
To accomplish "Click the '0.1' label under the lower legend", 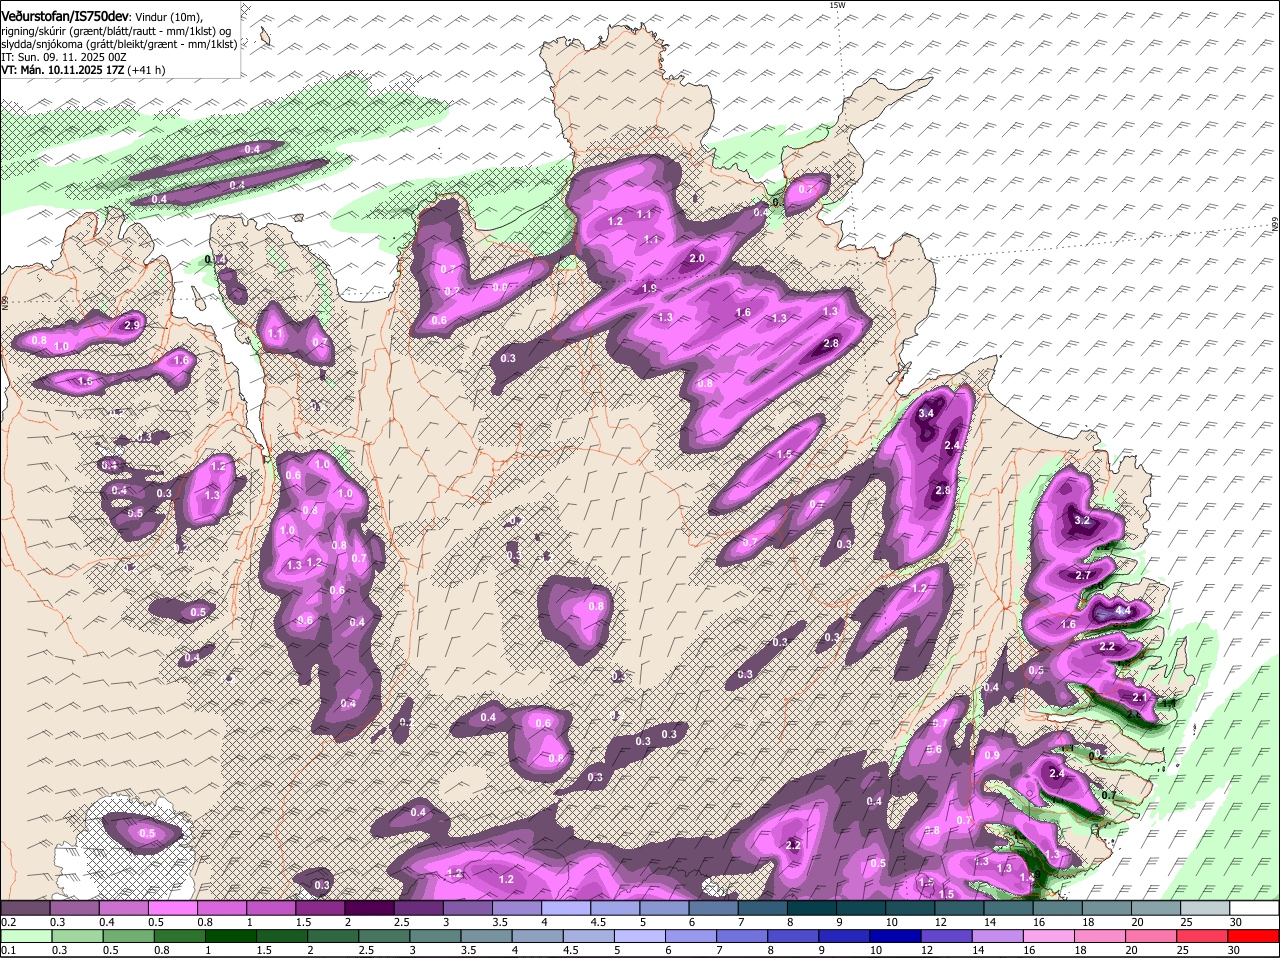I will (8, 949).
